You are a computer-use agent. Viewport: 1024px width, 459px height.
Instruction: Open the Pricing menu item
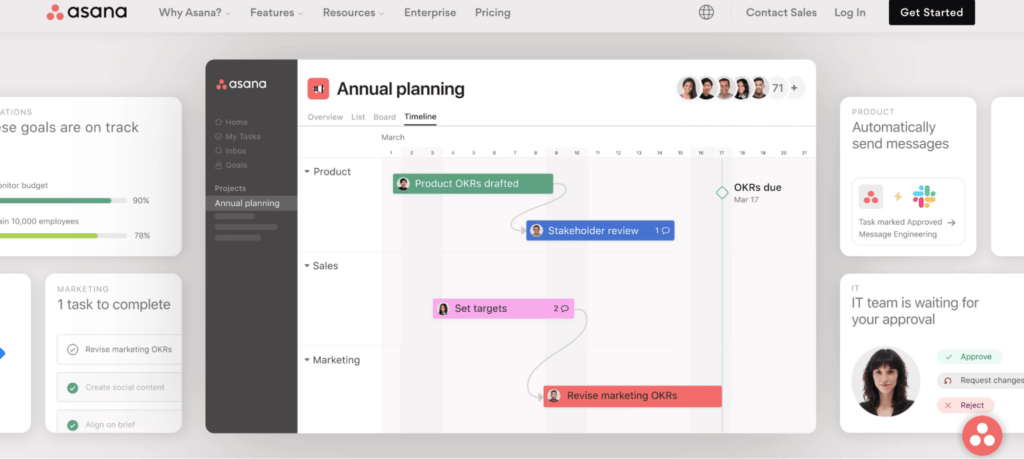[x=492, y=12]
